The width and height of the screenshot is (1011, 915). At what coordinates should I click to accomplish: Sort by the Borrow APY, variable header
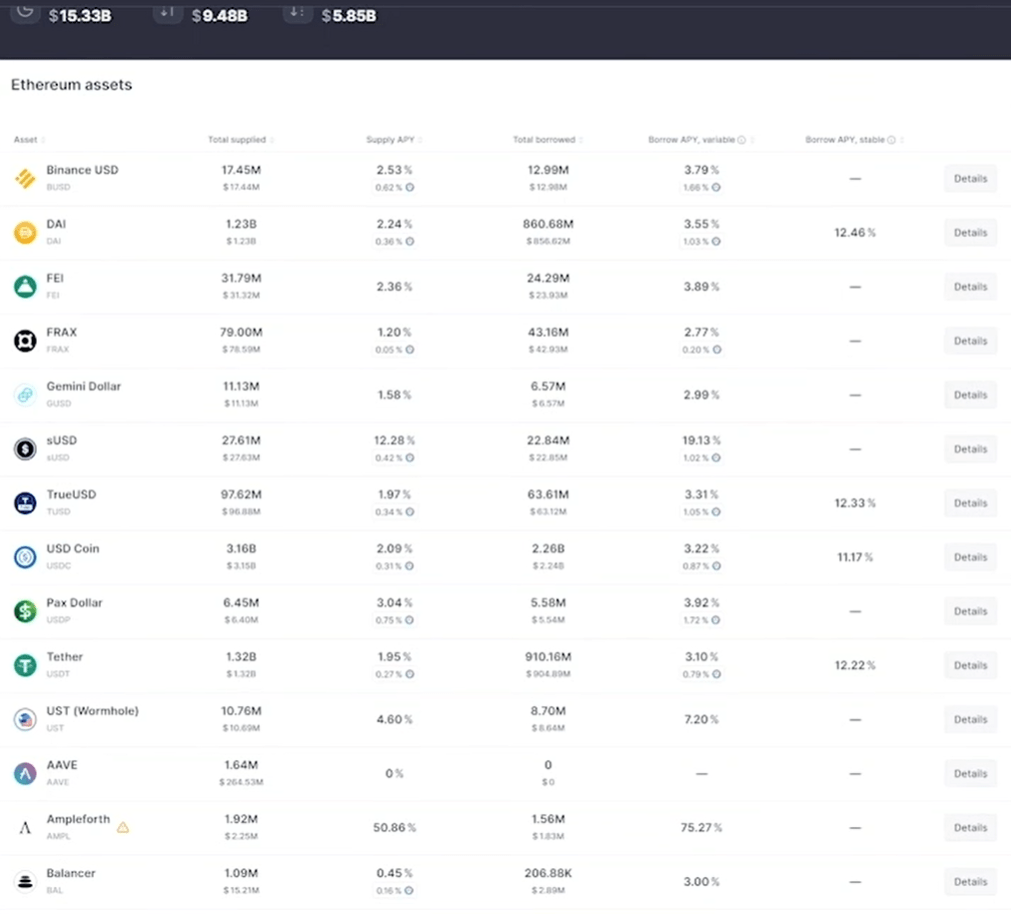701,140
